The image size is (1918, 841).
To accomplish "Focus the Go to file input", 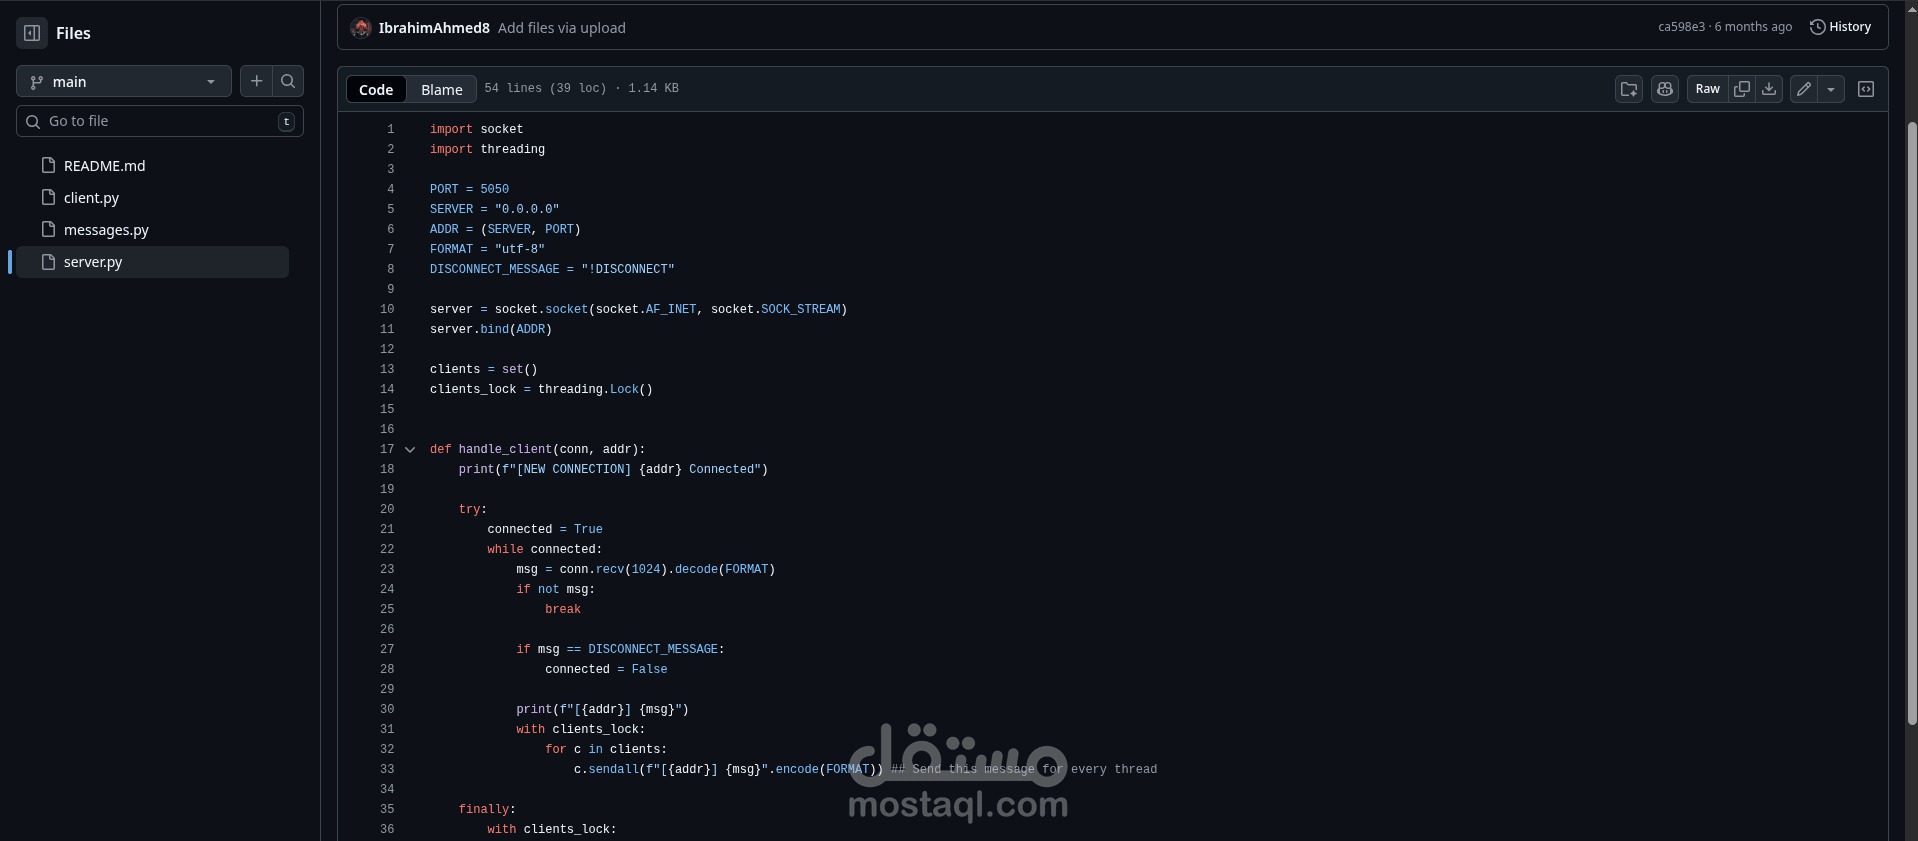I will [x=160, y=121].
